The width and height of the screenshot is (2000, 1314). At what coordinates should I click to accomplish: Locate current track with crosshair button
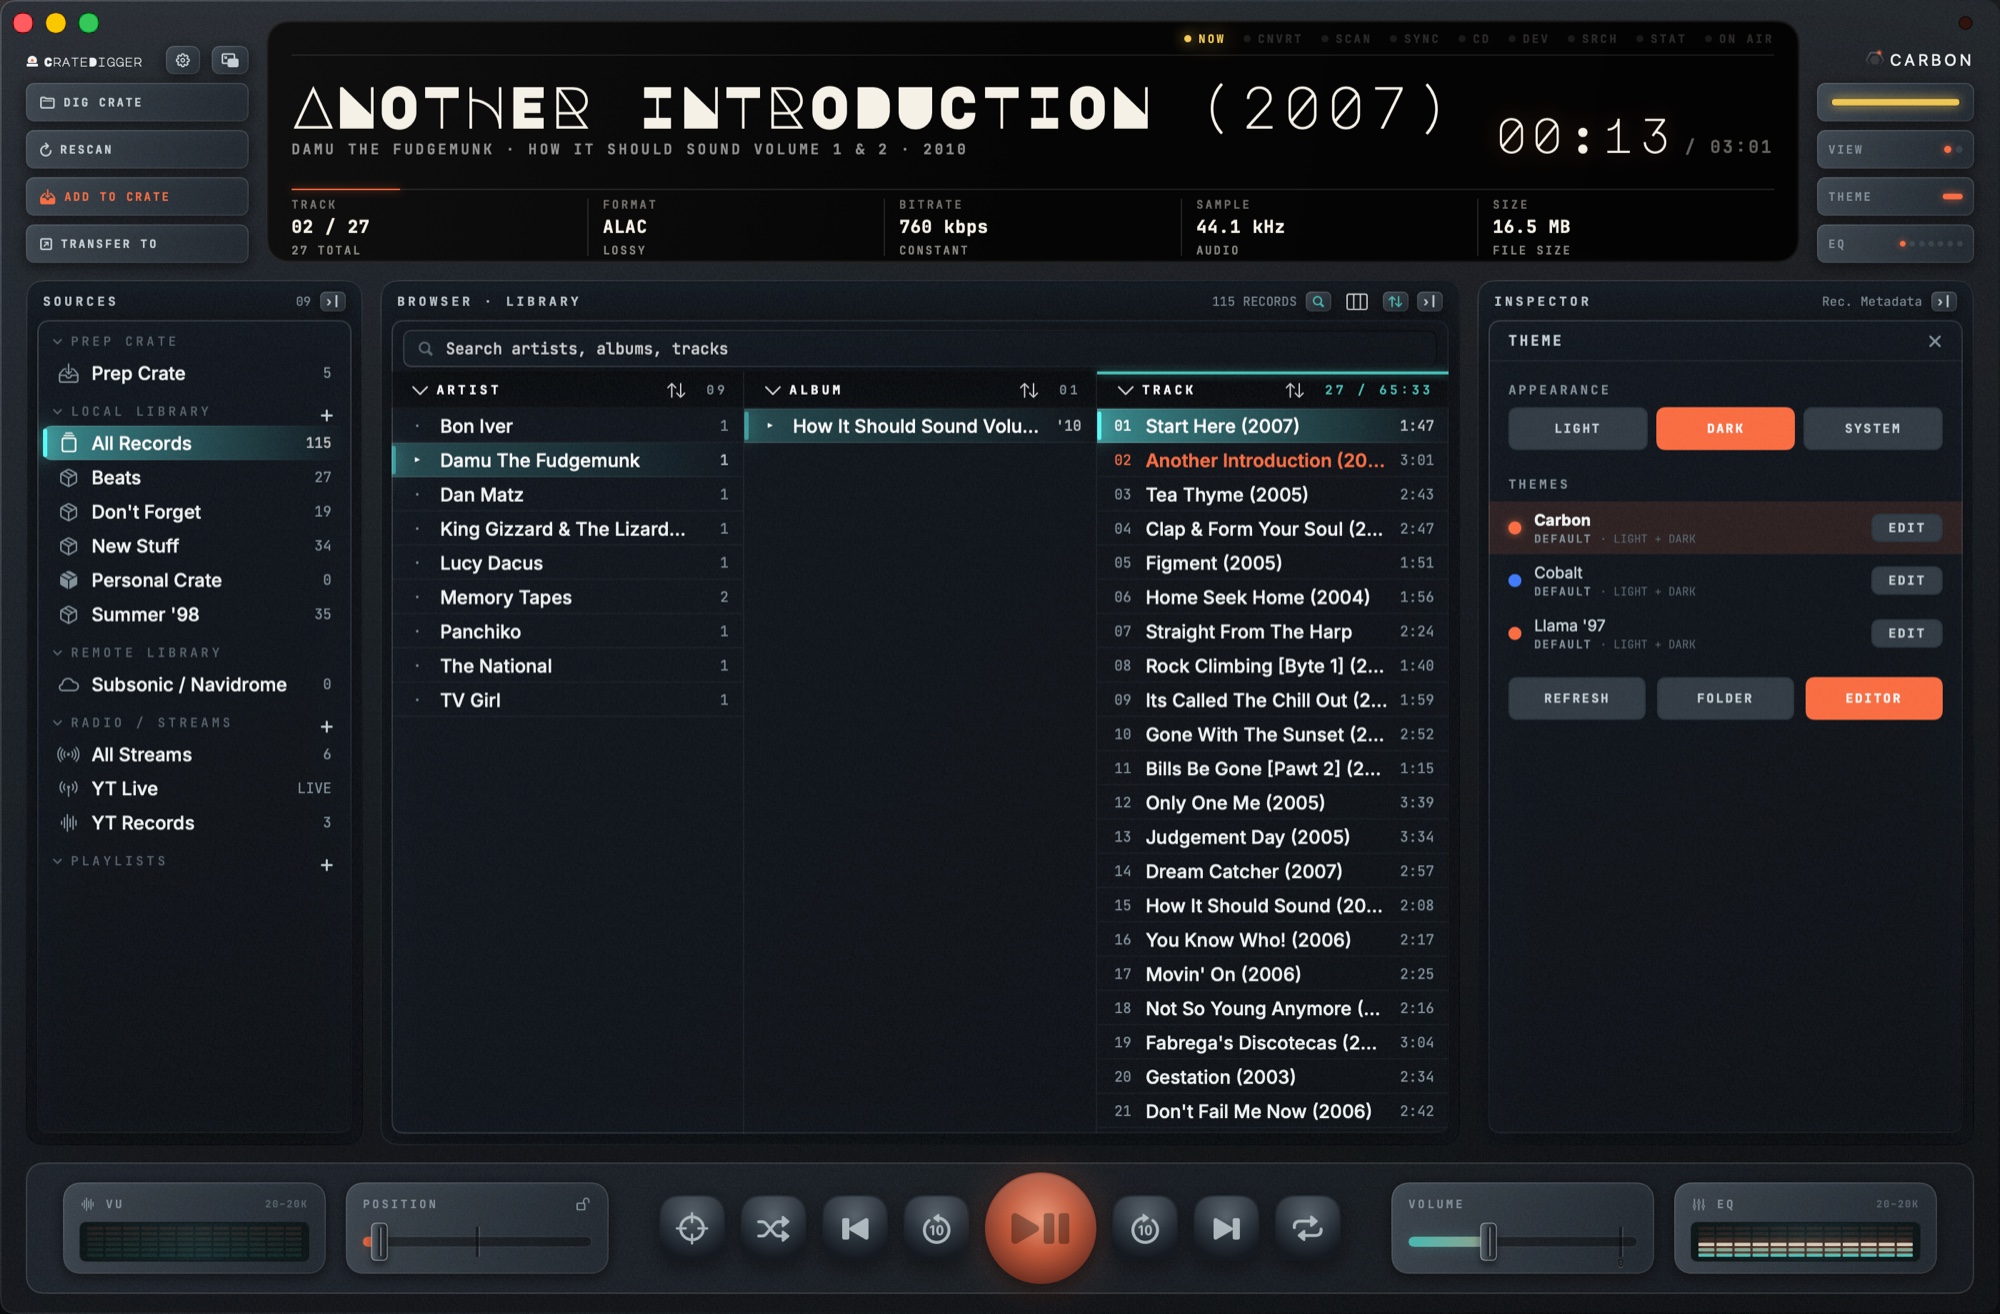coord(692,1228)
